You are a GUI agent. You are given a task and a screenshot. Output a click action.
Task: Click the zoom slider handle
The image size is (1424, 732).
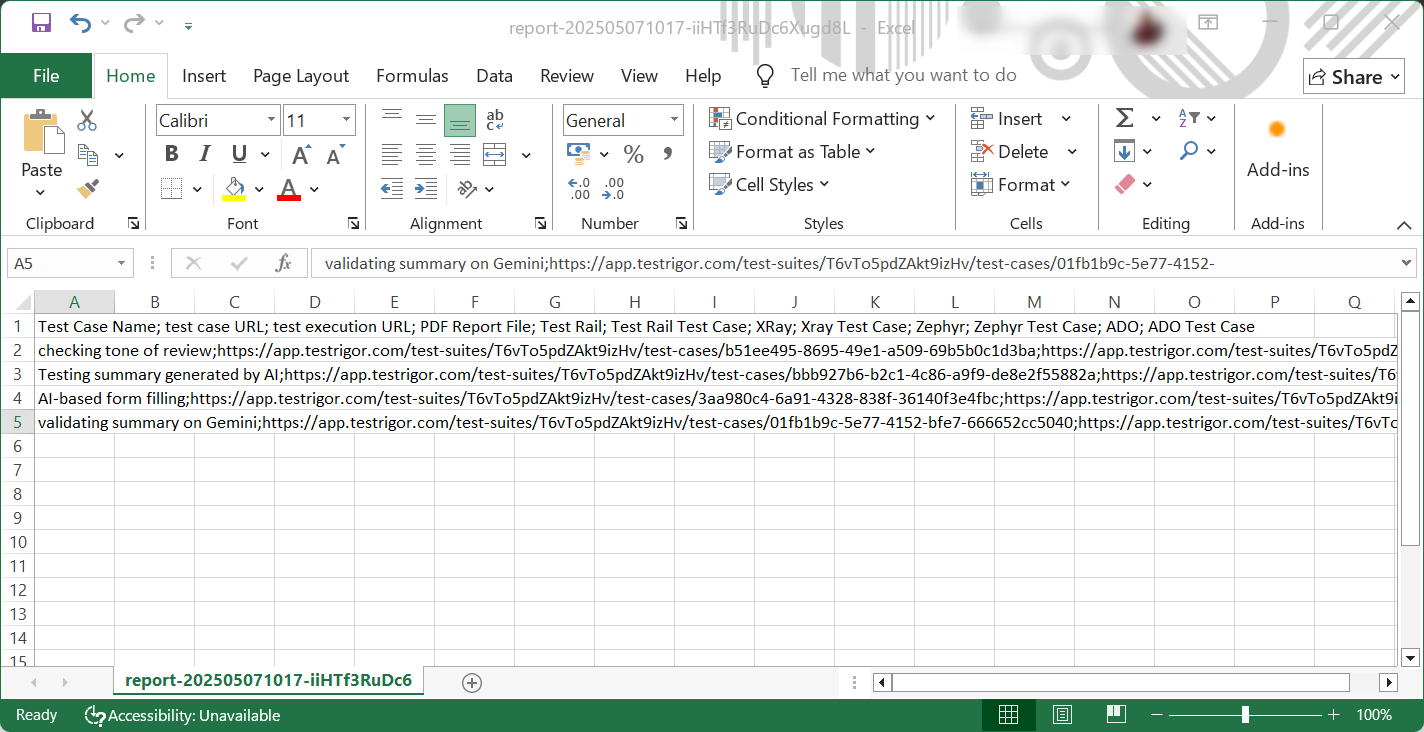coord(1245,714)
